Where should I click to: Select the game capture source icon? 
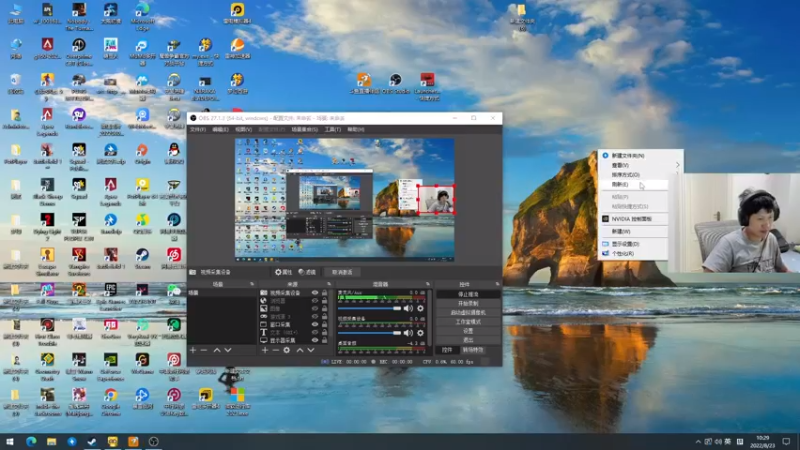[264, 316]
